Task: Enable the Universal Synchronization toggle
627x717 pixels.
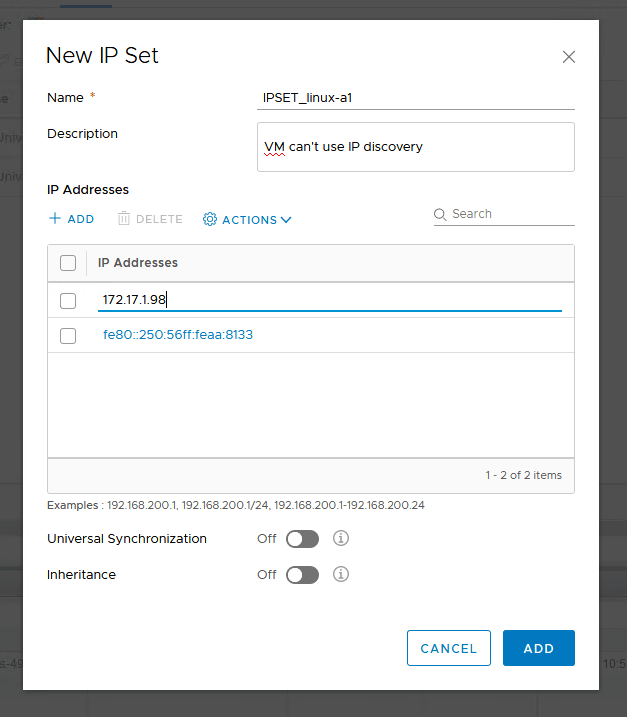Action: tap(302, 539)
